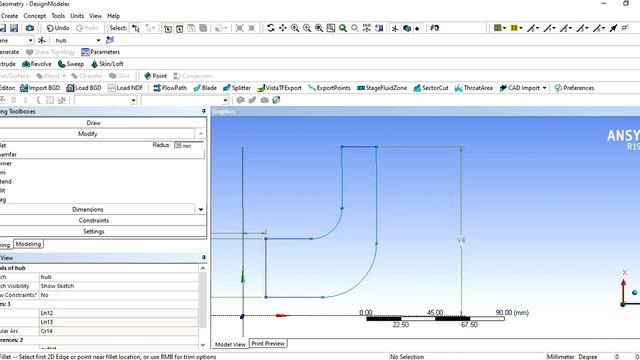Click Load BGD button
Image resolution: width=640 pixels, height=360 pixels.
(84, 88)
